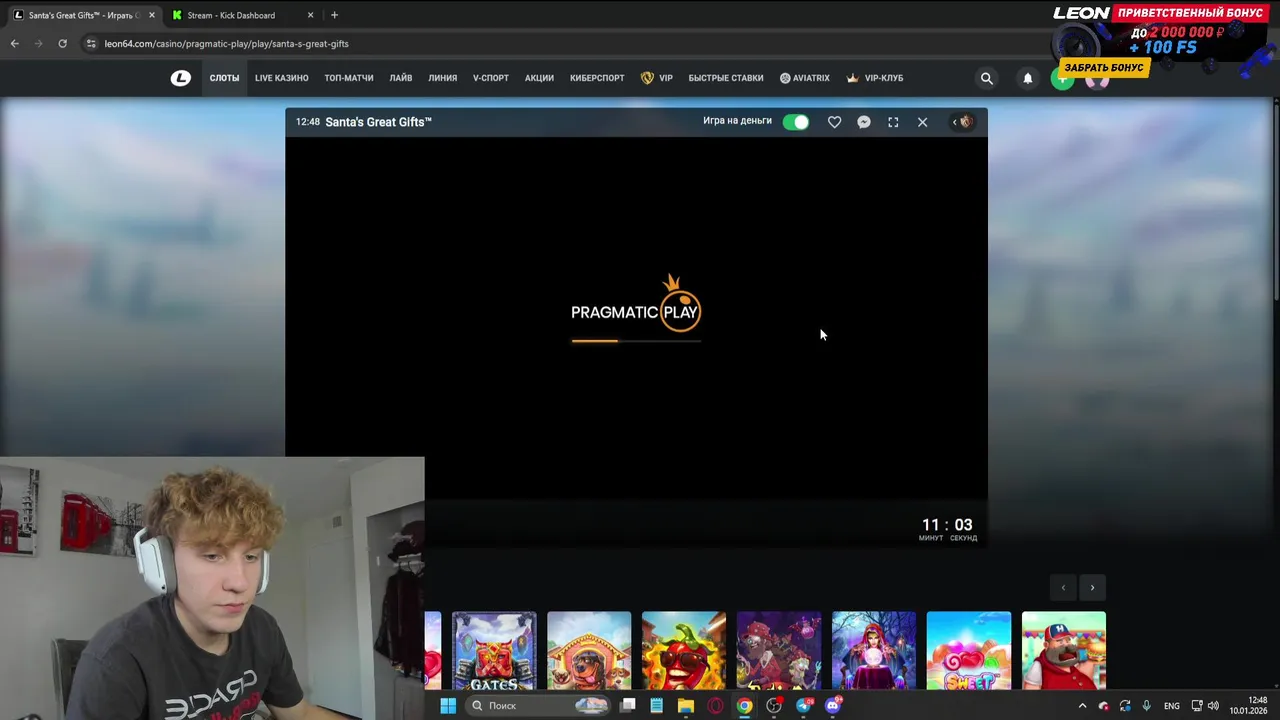Image resolution: width=1280 pixels, height=720 pixels.
Task: Open the Gates game thumbnail
Action: [494, 651]
